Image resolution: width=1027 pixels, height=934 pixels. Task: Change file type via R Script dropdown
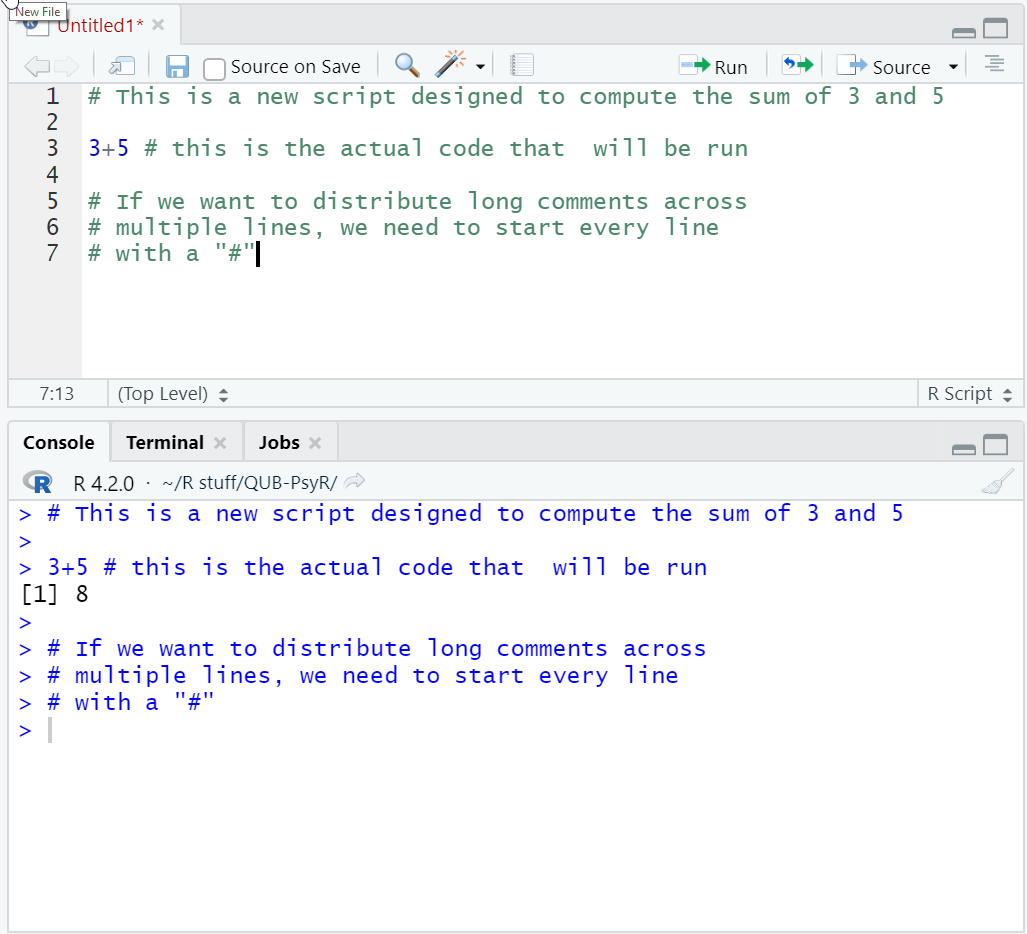click(x=970, y=394)
